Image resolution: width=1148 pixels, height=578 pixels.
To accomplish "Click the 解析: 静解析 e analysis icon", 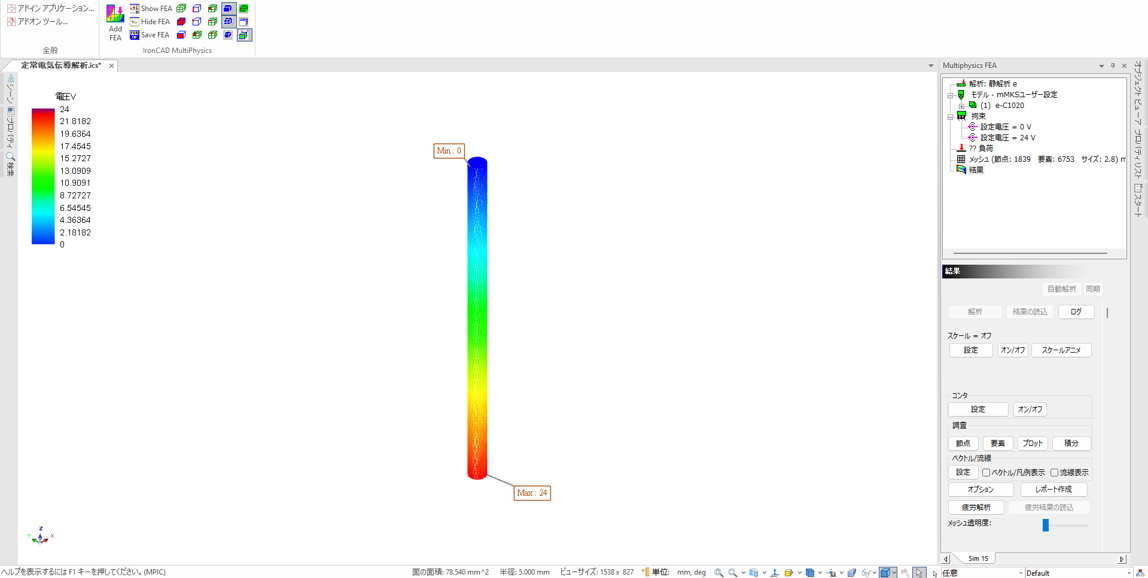I will pos(962,84).
